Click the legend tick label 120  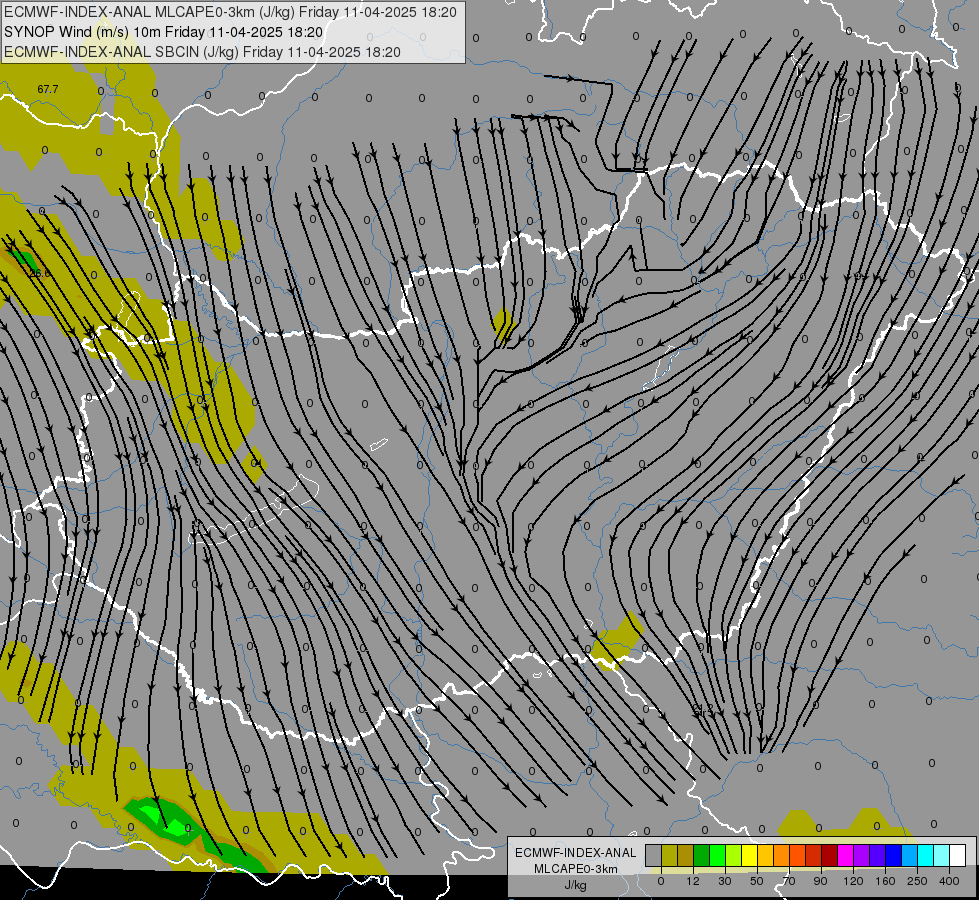[854, 881]
